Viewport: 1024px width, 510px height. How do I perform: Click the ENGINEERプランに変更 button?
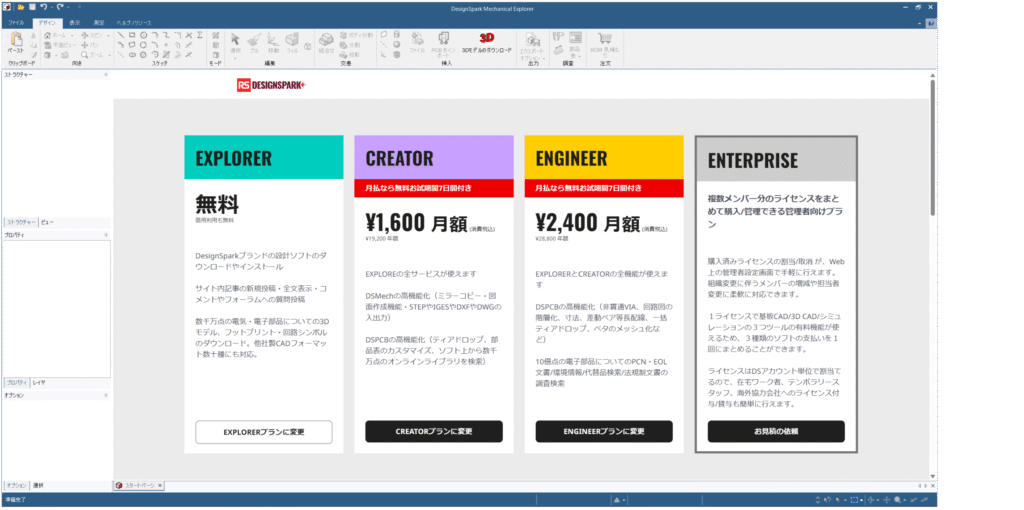[604, 432]
